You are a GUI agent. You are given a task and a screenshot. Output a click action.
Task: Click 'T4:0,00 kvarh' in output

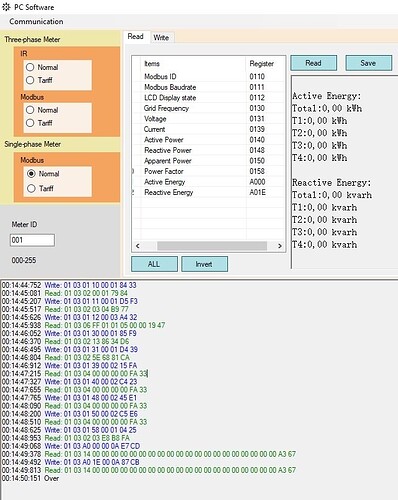[325, 245]
